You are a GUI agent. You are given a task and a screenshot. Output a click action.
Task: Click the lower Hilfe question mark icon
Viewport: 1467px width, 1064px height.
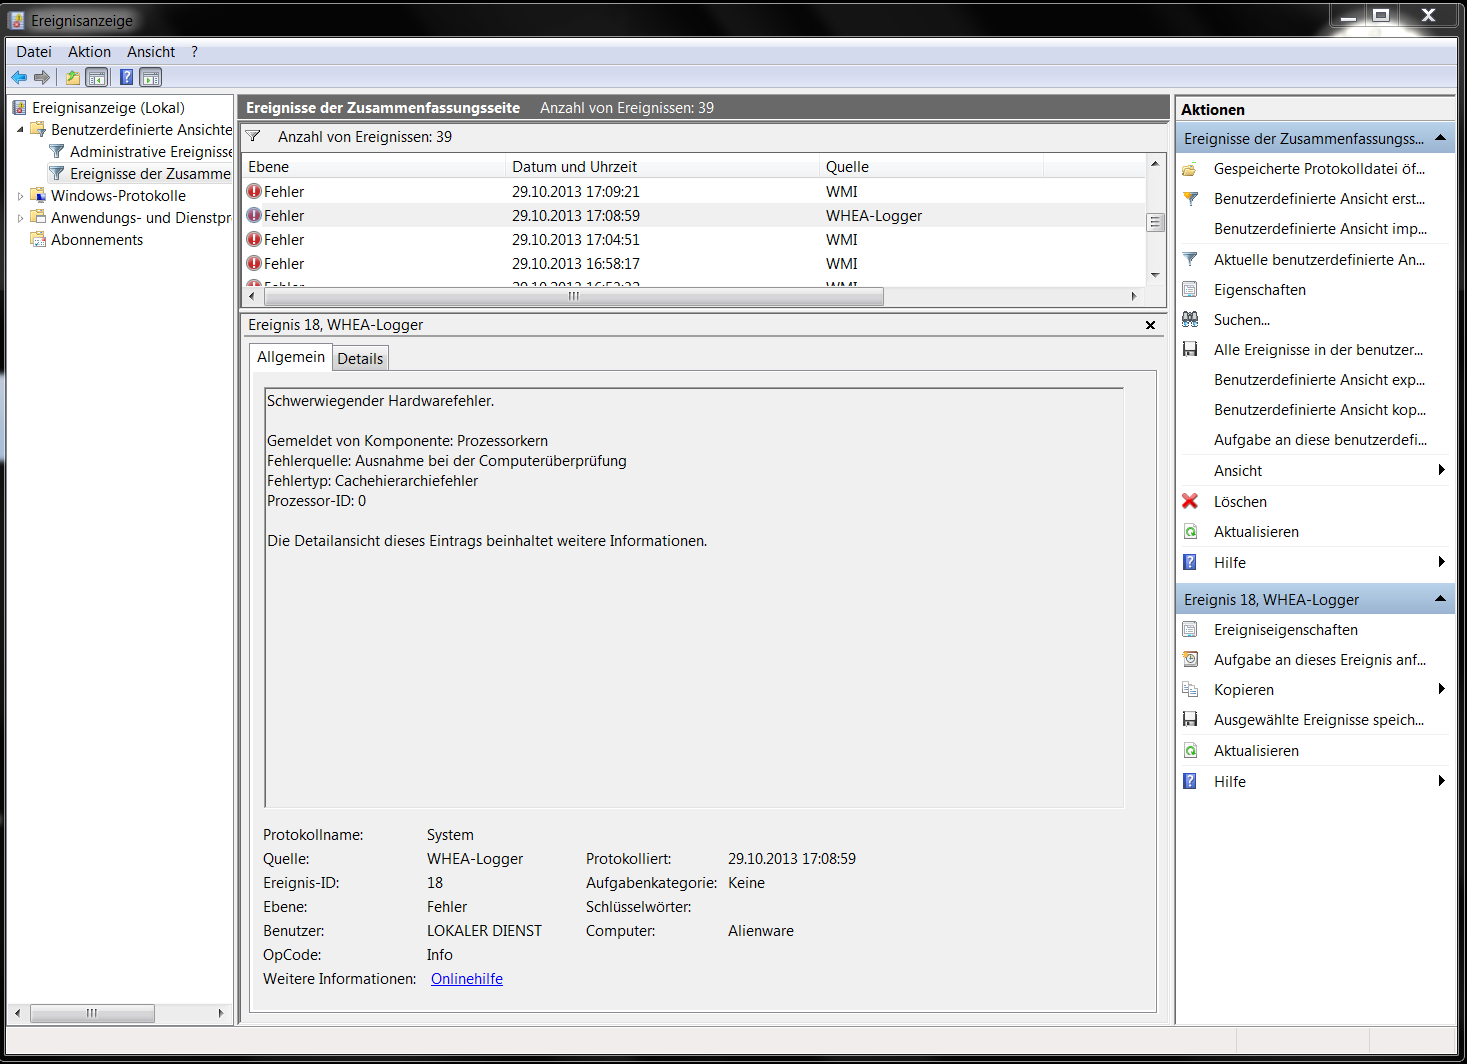click(x=1190, y=781)
